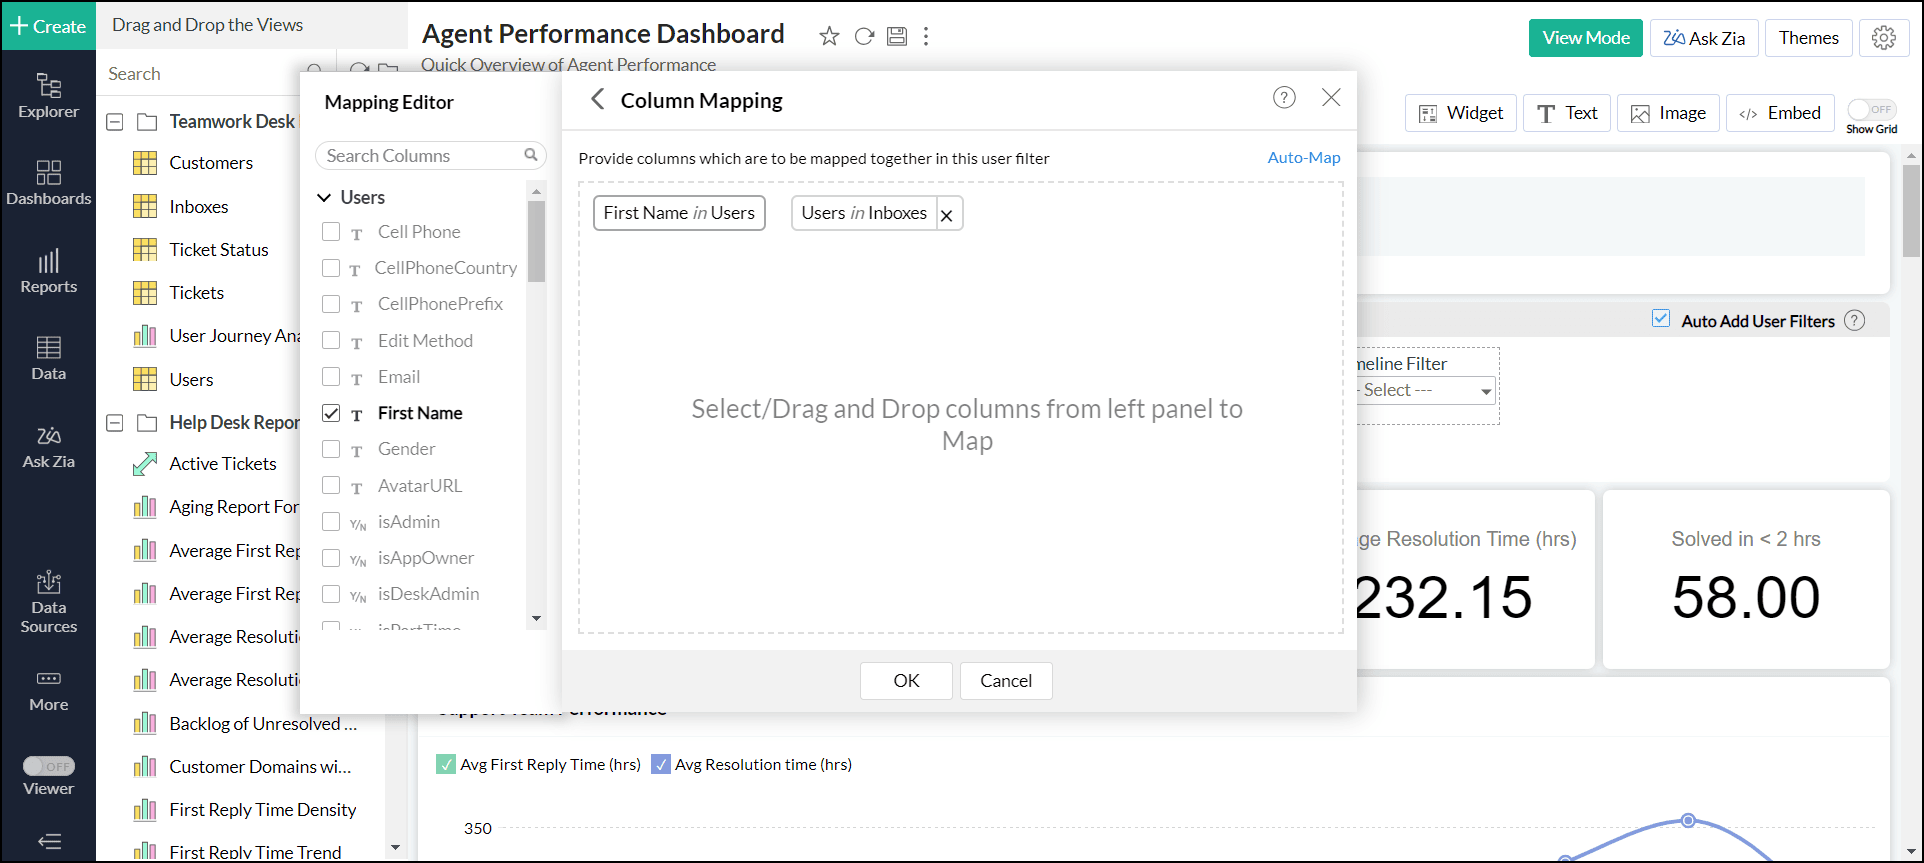
Task: Collapse the Teamwork Desk folder
Action: point(115,122)
